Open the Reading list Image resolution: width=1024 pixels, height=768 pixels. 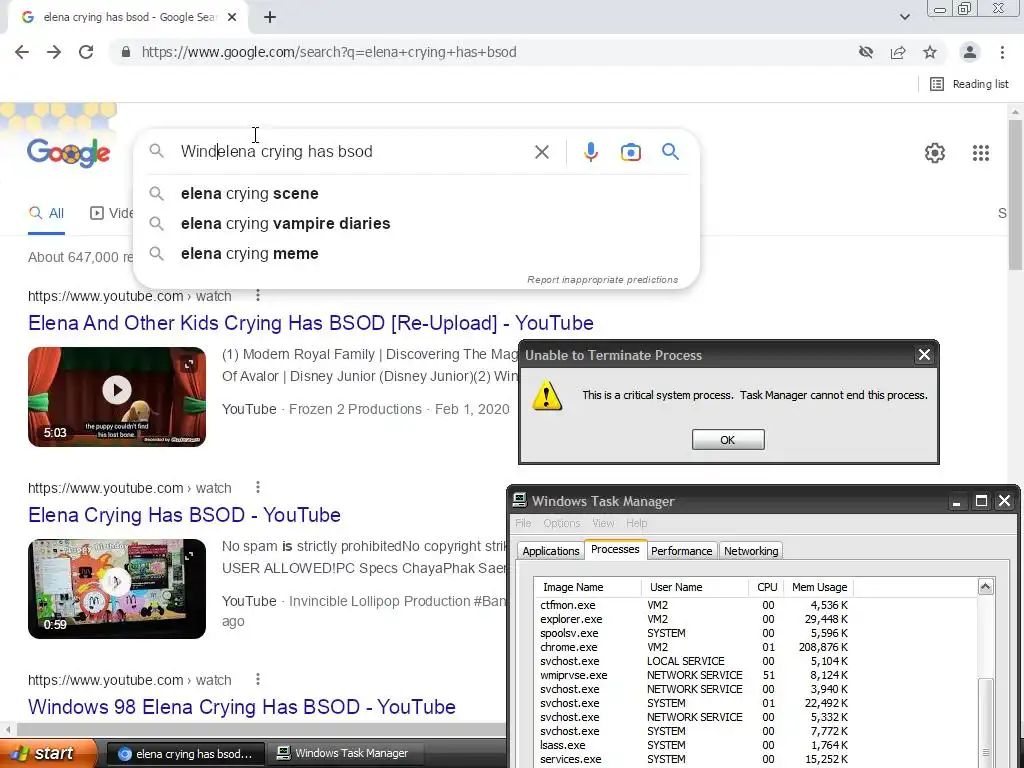coord(969,84)
